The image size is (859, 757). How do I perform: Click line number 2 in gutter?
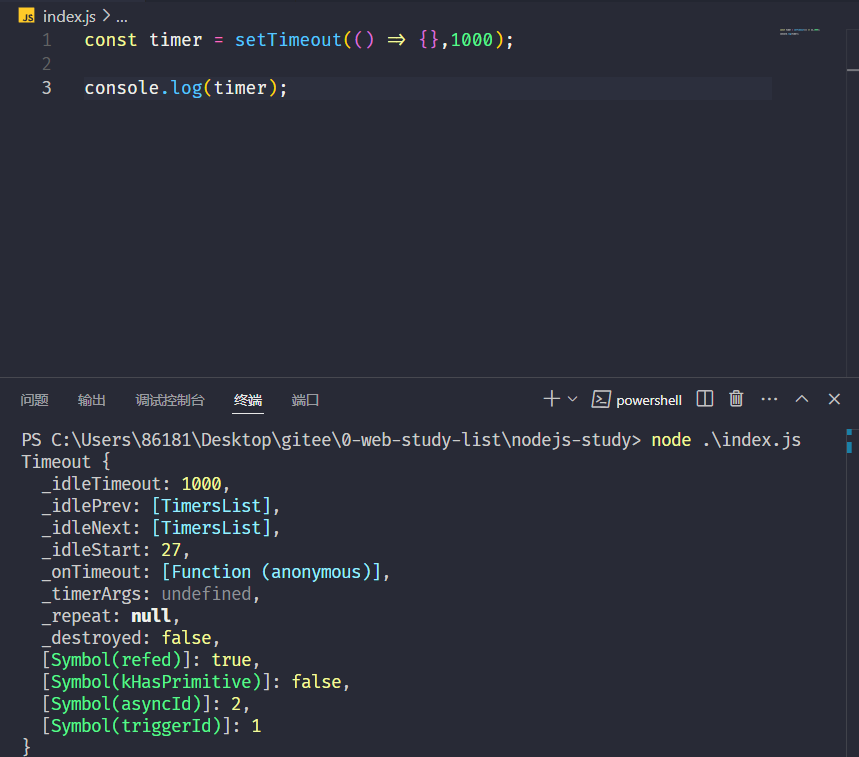(47, 64)
